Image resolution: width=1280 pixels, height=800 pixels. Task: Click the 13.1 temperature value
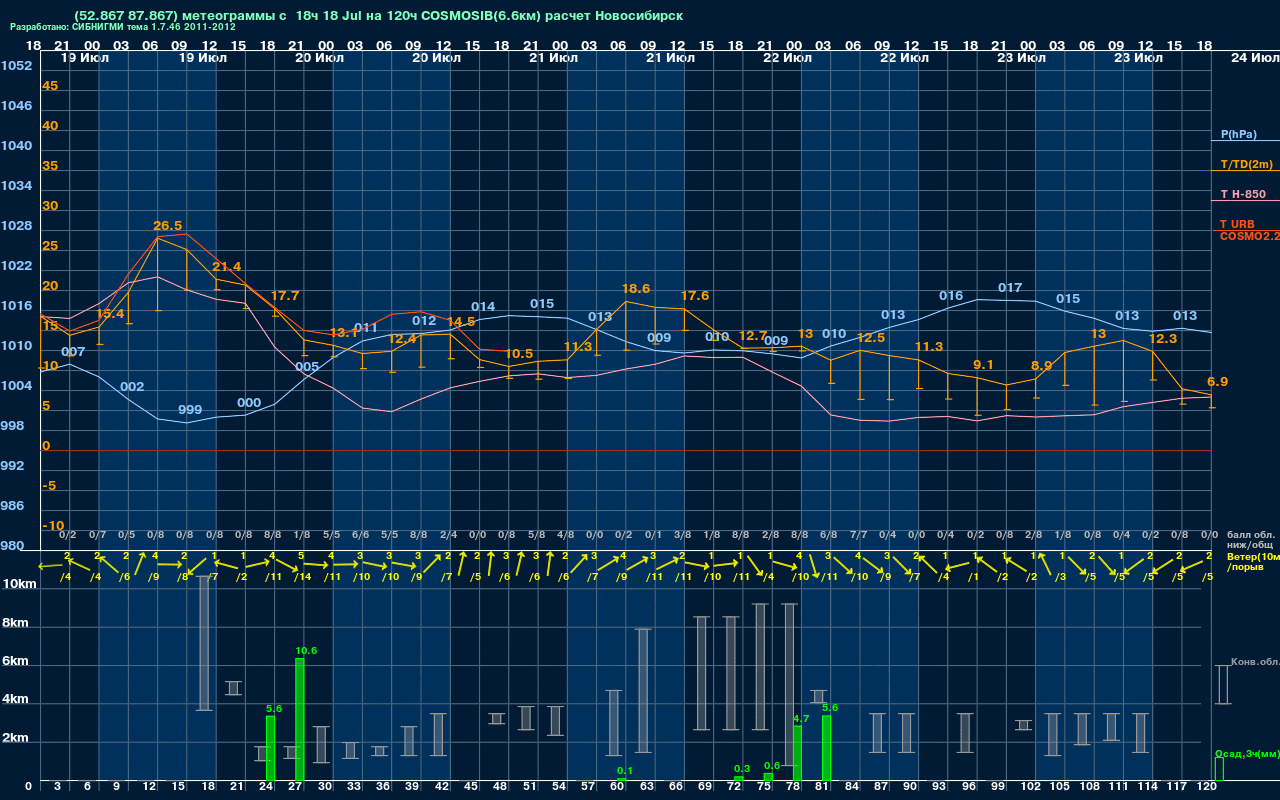tap(343, 333)
